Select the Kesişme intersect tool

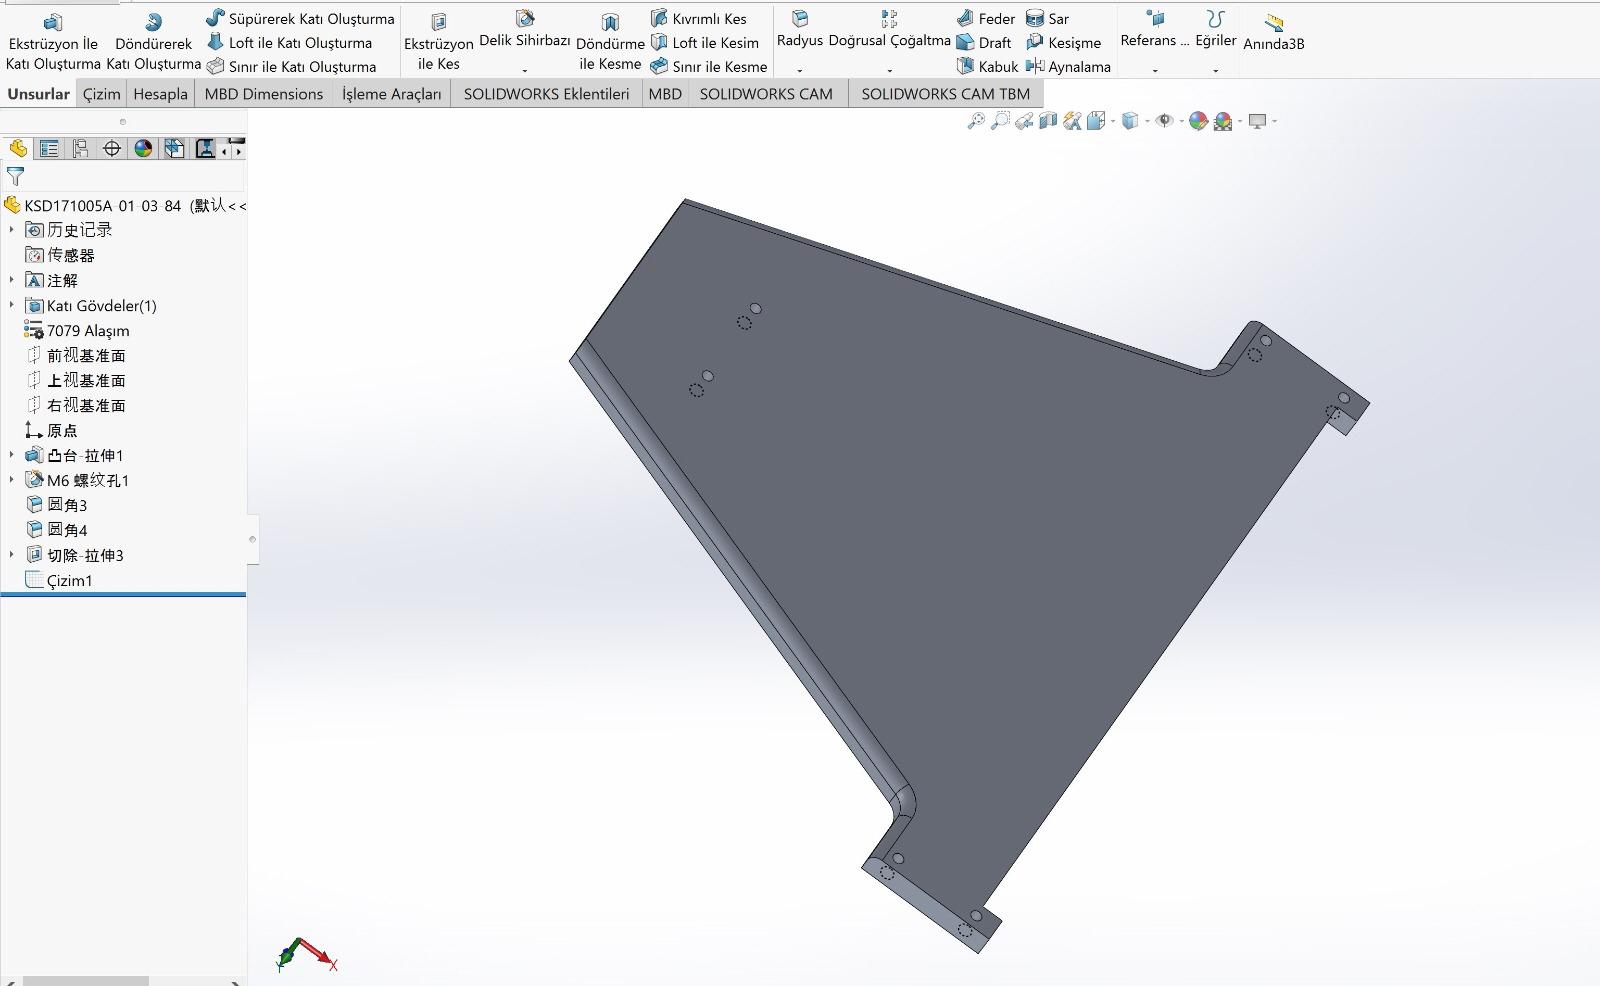click(1063, 42)
